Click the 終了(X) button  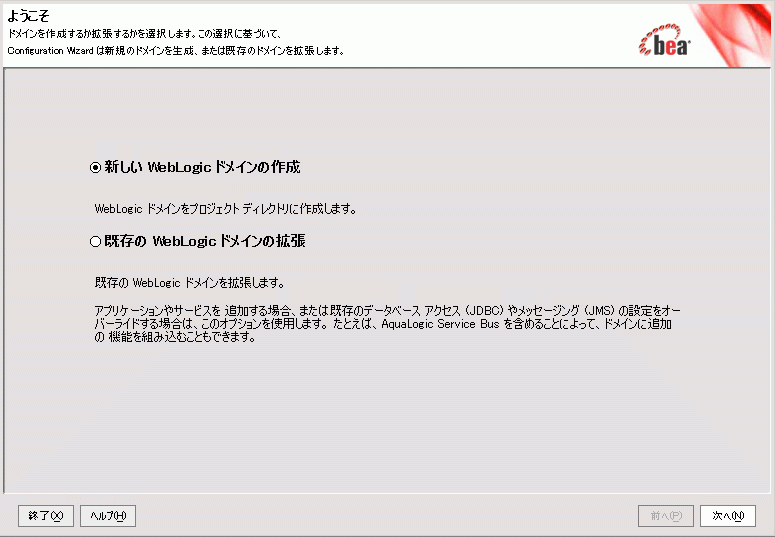(46, 516)
